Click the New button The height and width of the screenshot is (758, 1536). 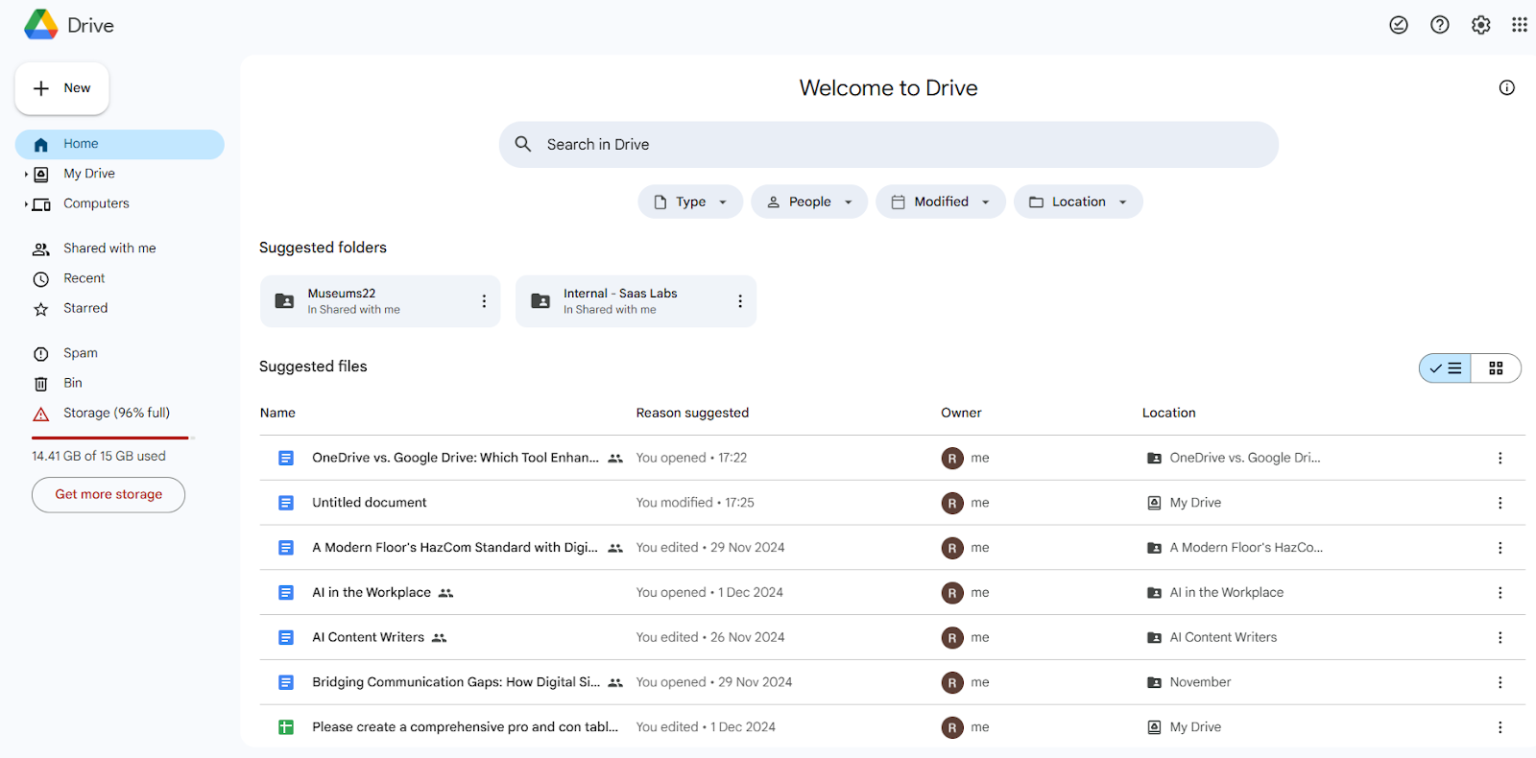tap(61, 88)
